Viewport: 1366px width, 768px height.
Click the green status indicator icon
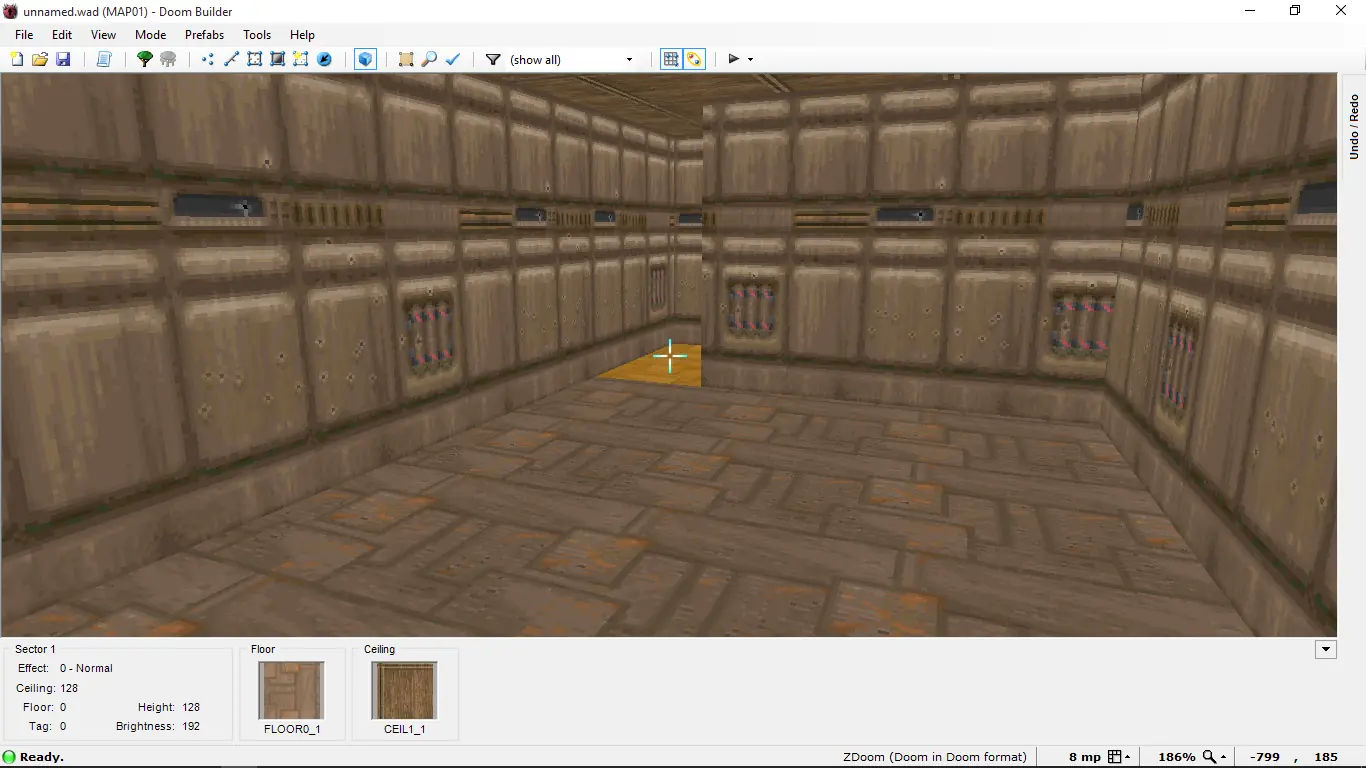tap(9, 757)
